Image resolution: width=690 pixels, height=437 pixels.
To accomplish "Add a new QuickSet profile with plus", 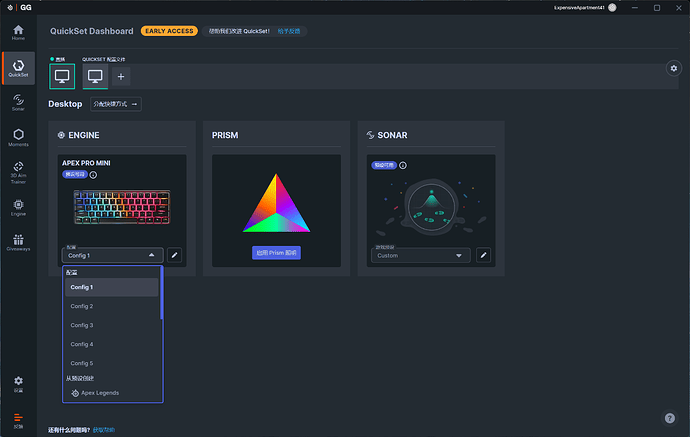I will coord(121,76).
